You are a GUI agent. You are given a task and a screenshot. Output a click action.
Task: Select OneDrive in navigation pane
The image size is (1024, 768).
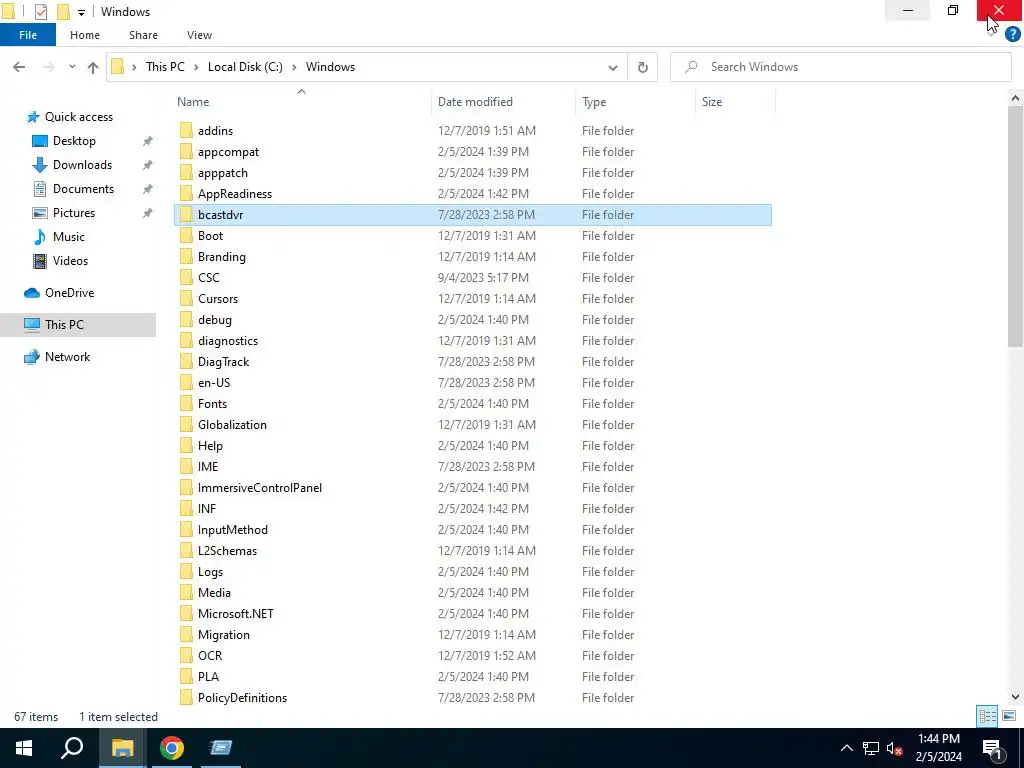tap(69, 293)
